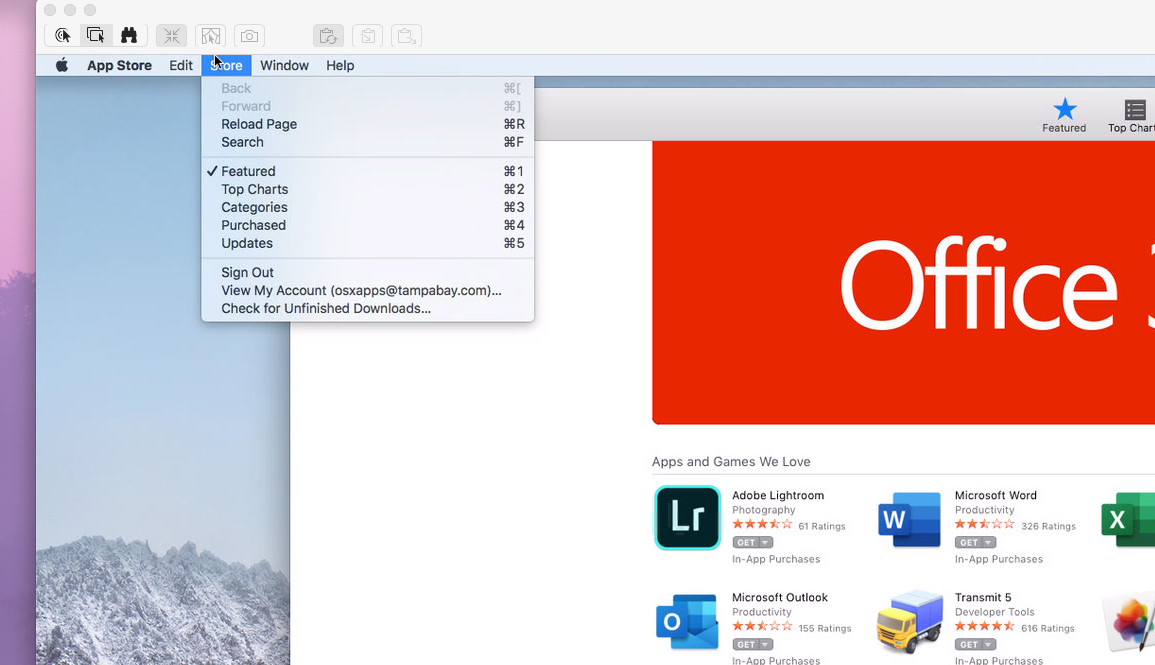Viewport: 1155px width, 665px height.
Task: Click Adobe Lightroom star rating
Action: point(762,524)
